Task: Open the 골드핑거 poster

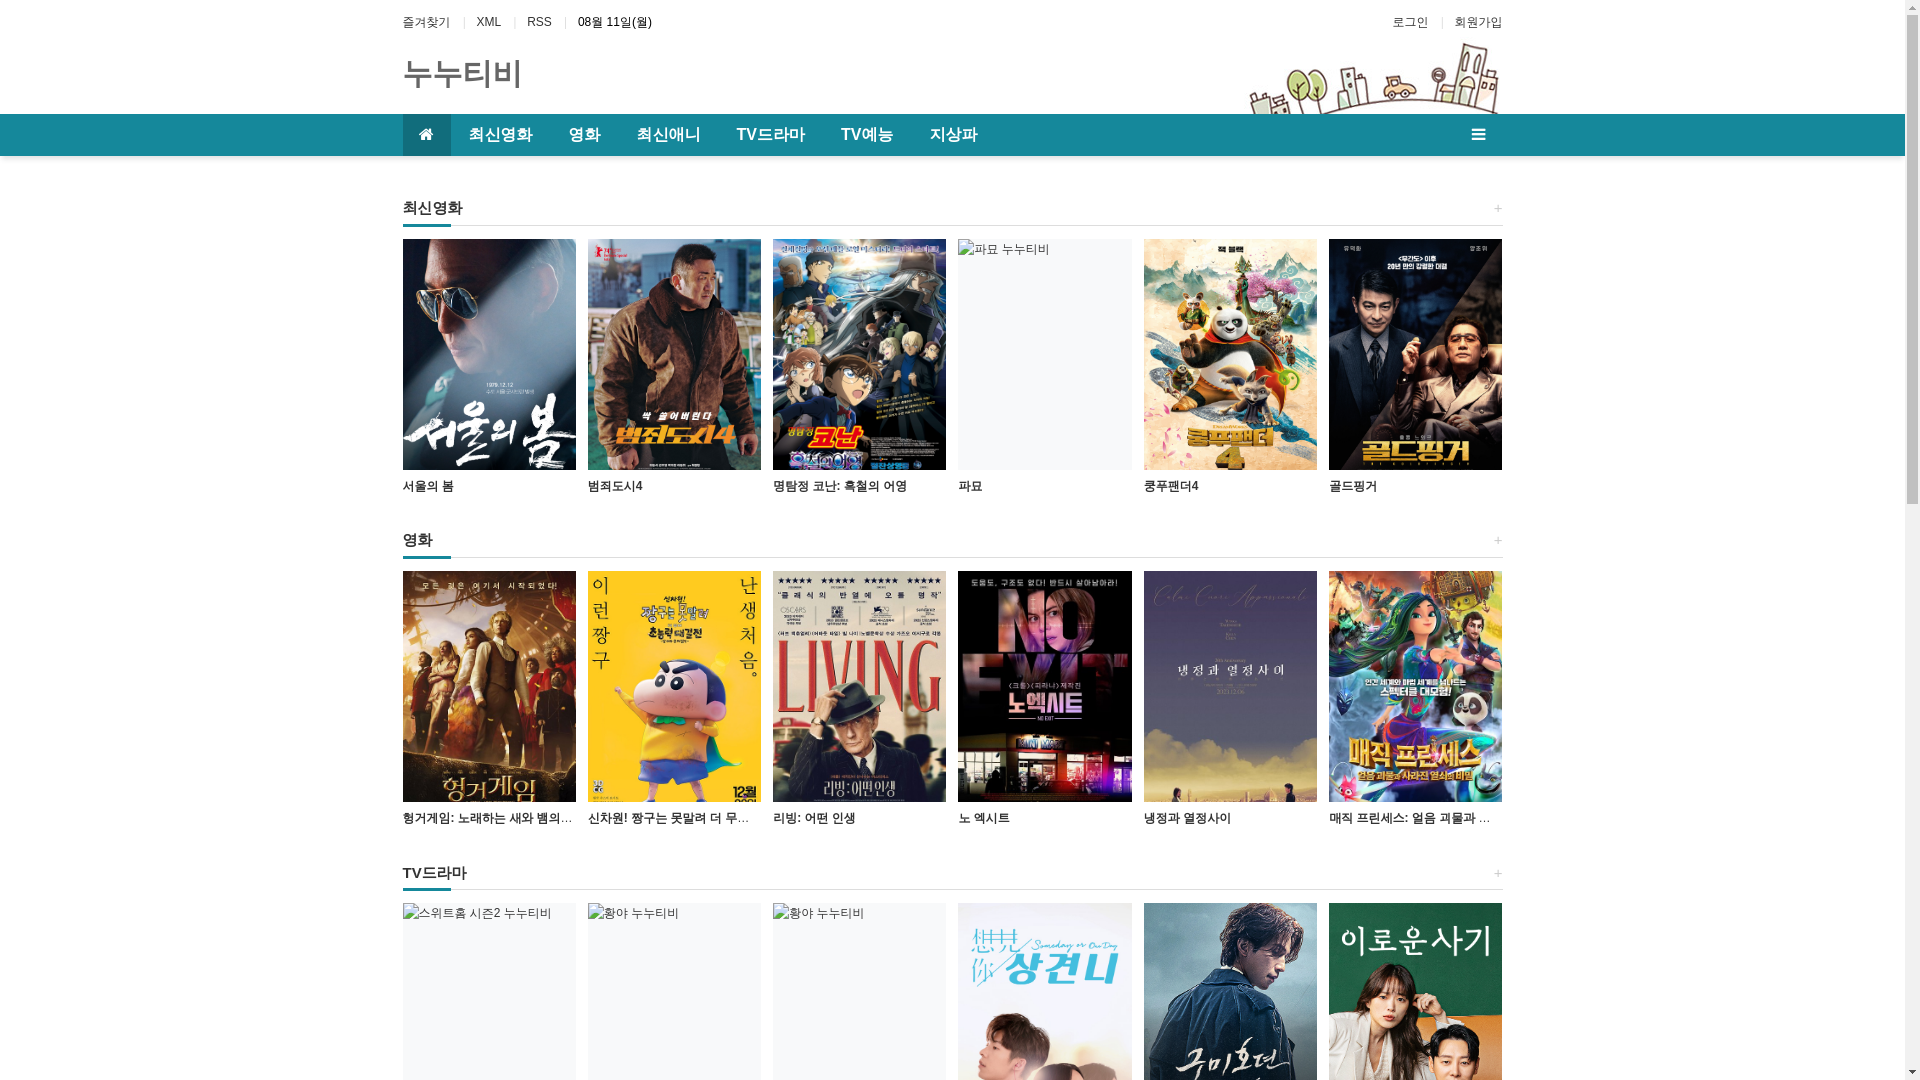Action: point(1415,354)
